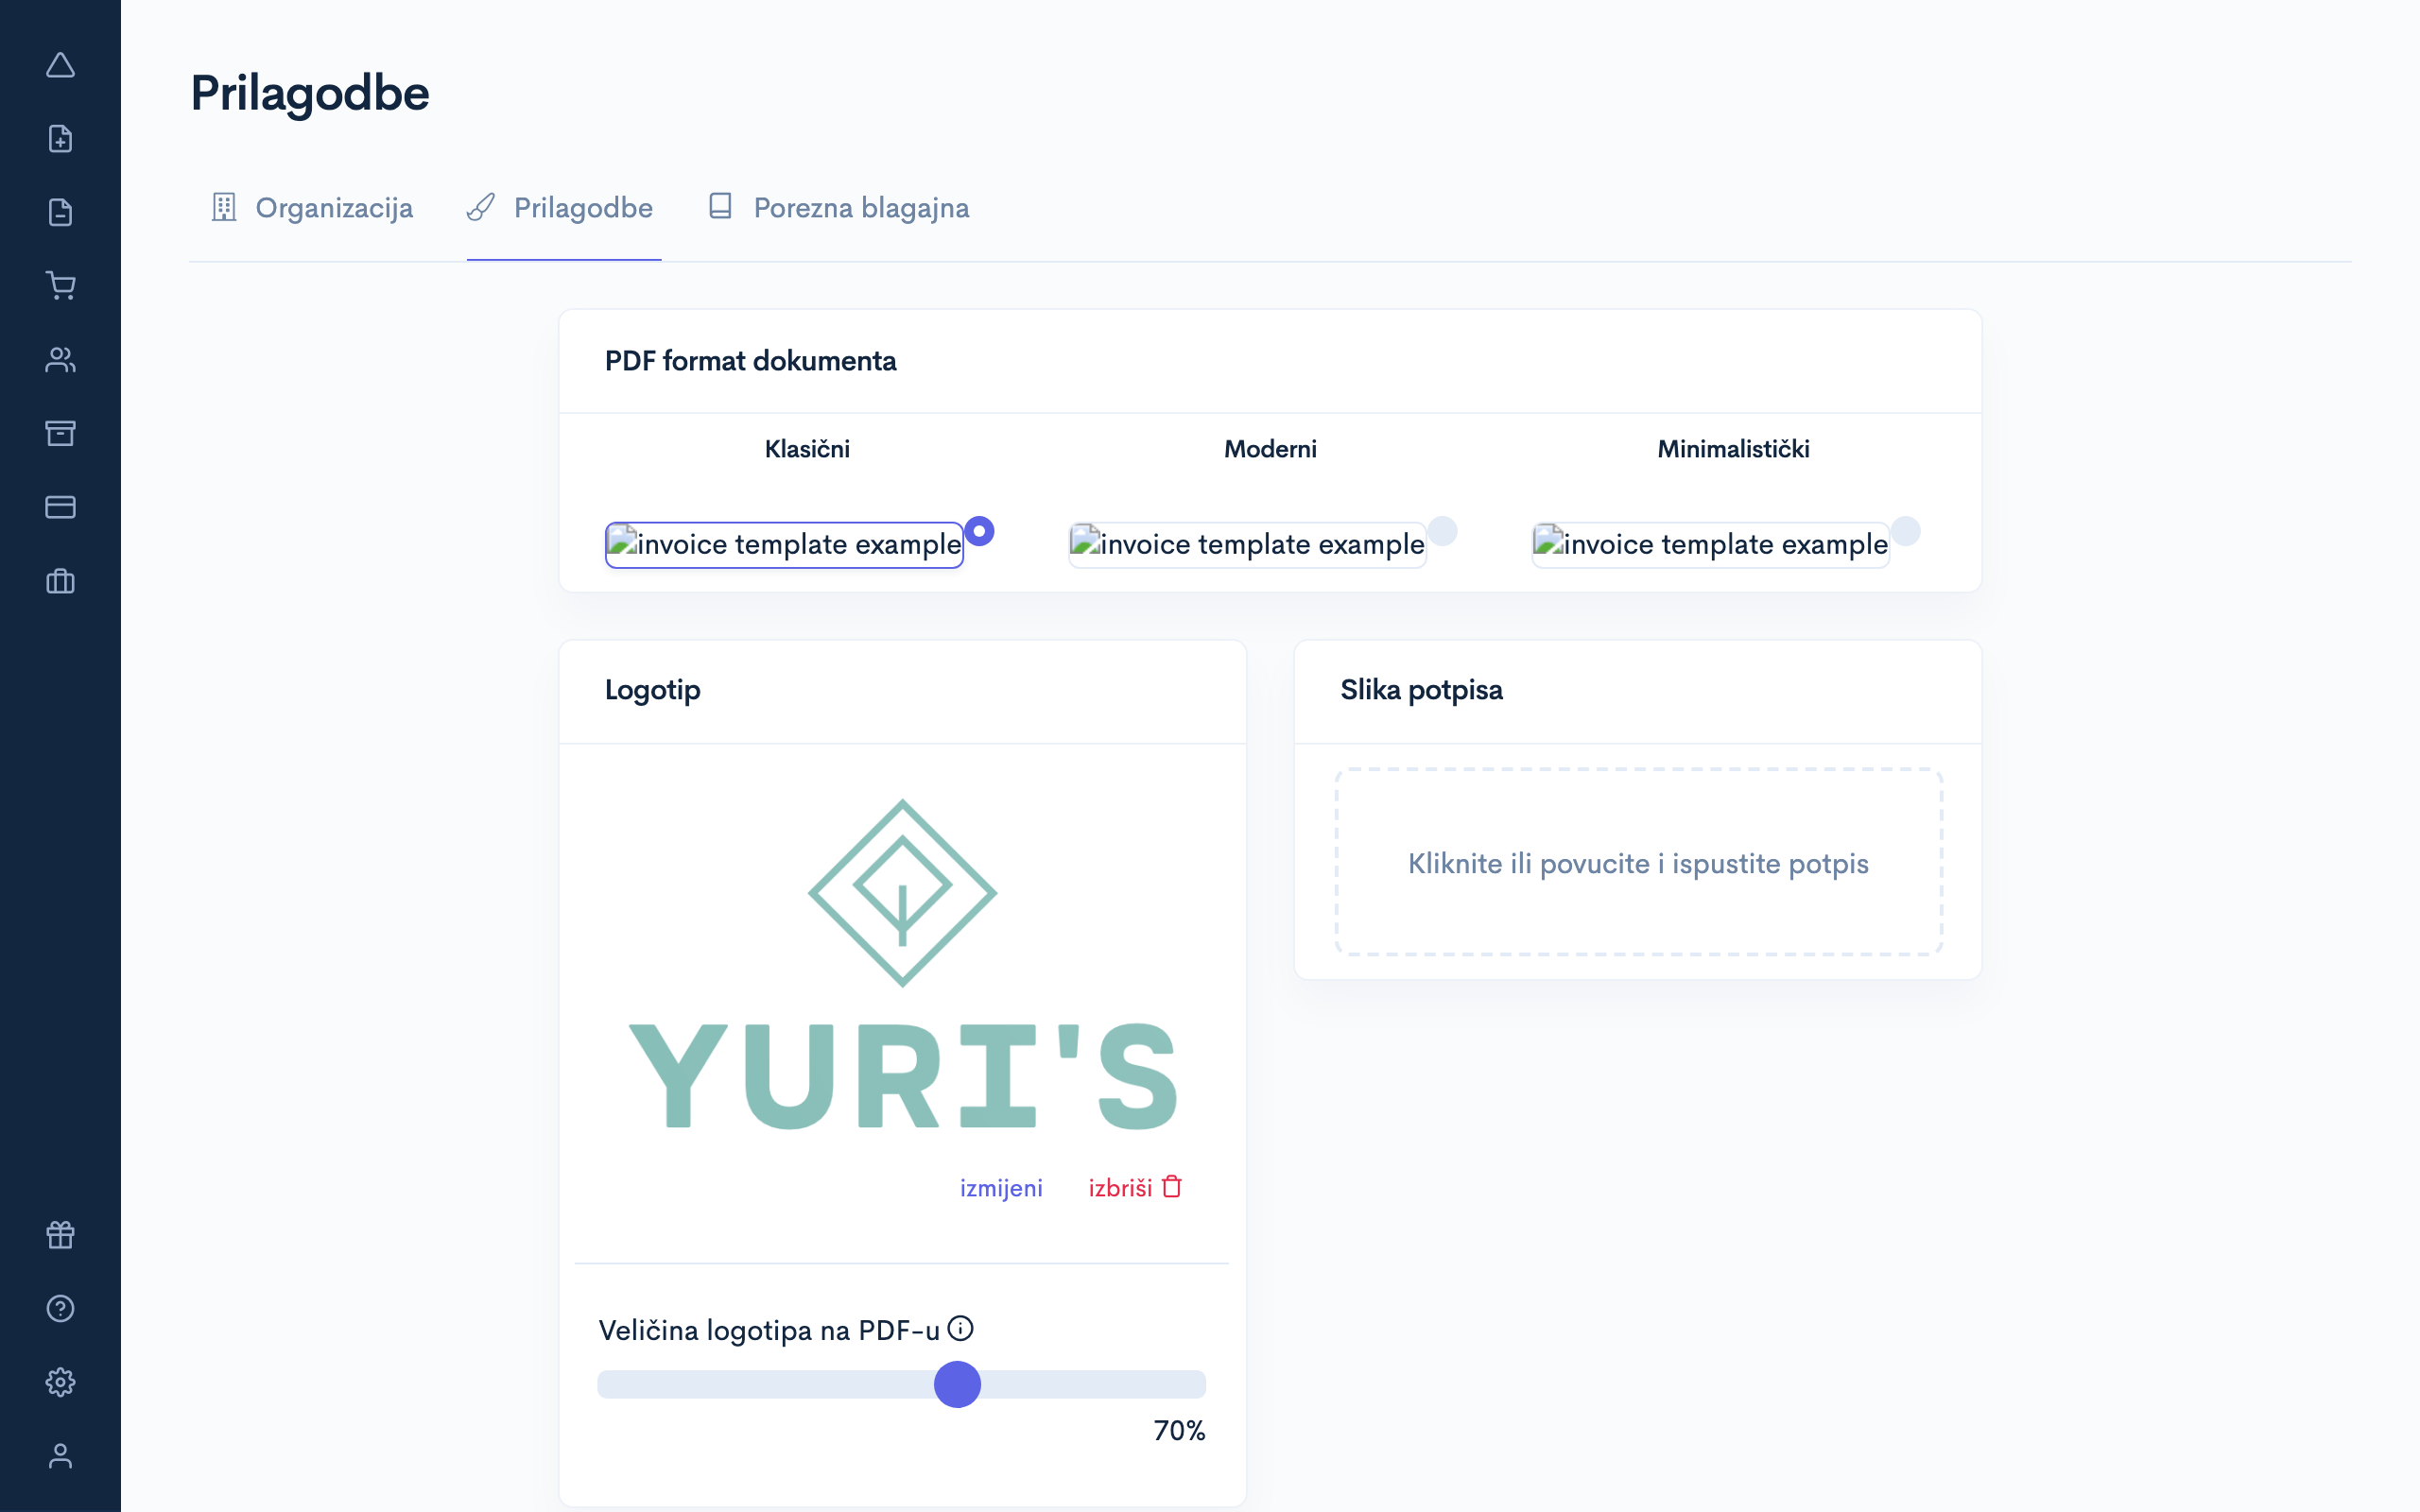Open the clients (people) sidebar icon

pyautogui.click(x=60, y=360)
